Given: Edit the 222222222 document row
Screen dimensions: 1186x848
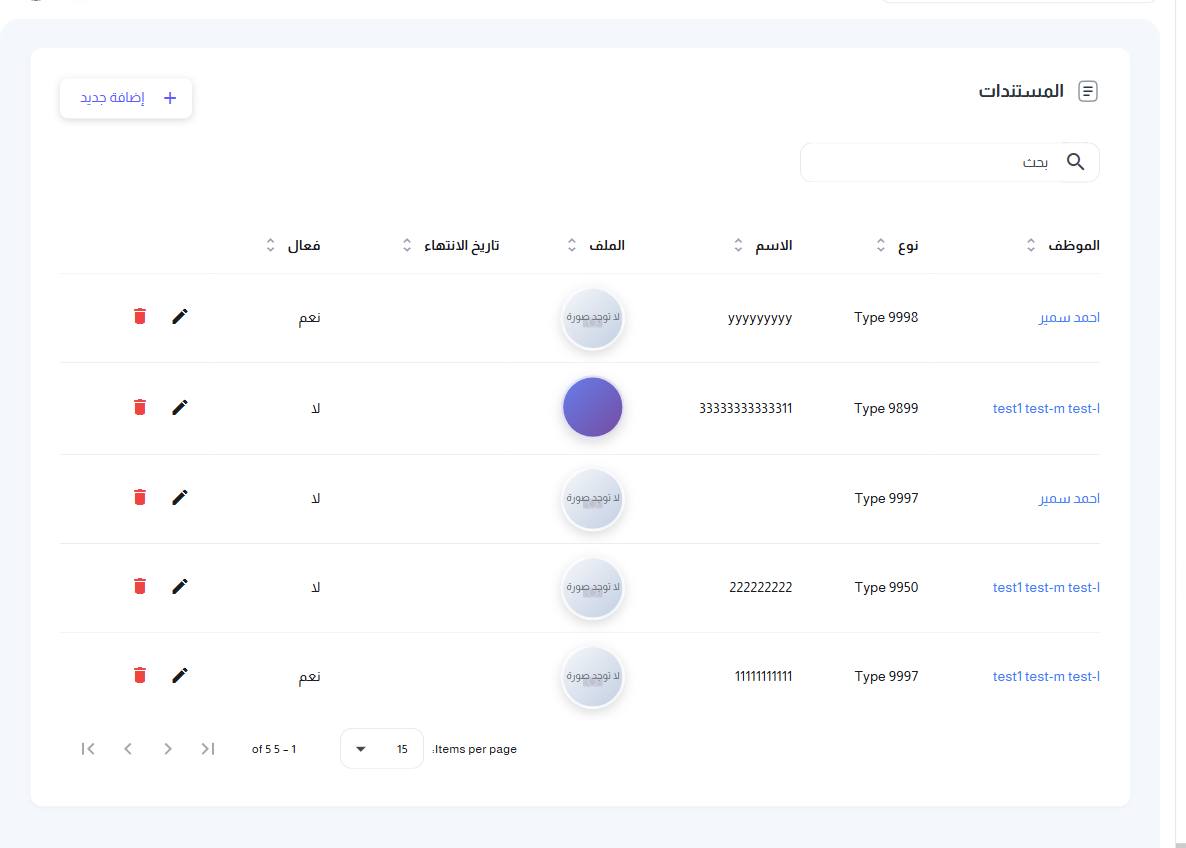Looking at the screenshot, I should pos(179,586).
